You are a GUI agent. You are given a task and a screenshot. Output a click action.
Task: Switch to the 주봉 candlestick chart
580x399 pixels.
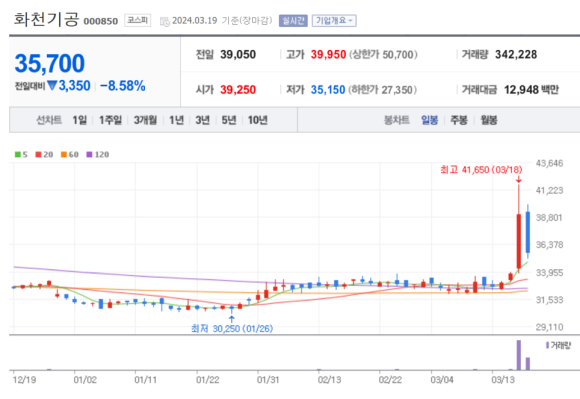pos(459,120)
